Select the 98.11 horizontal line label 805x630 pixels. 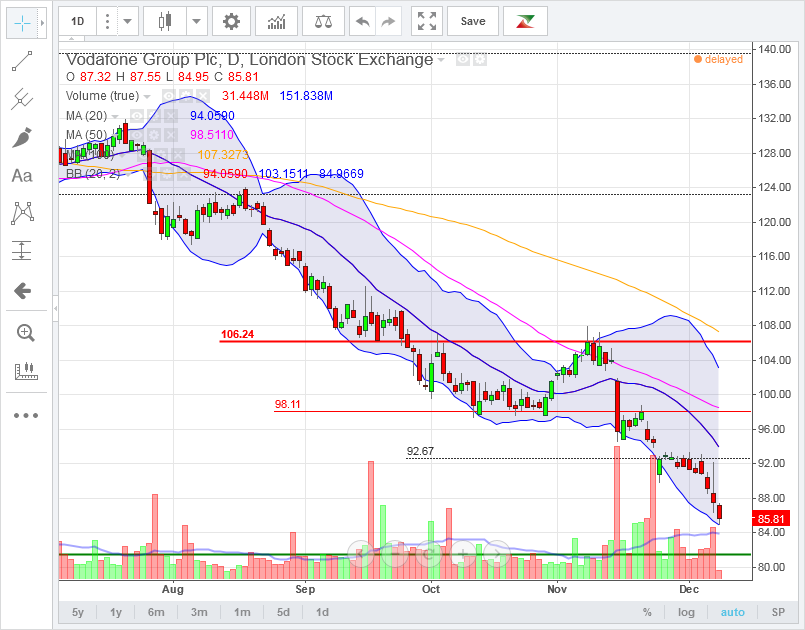pyautogui.click(x=288, y=404)
